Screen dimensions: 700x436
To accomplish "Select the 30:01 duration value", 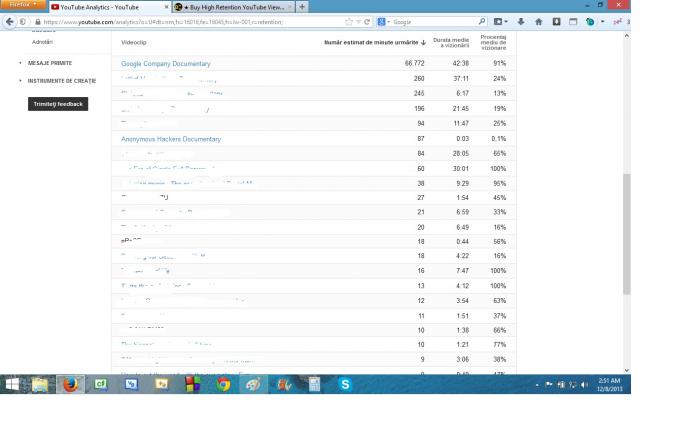I will click(461, 169).
